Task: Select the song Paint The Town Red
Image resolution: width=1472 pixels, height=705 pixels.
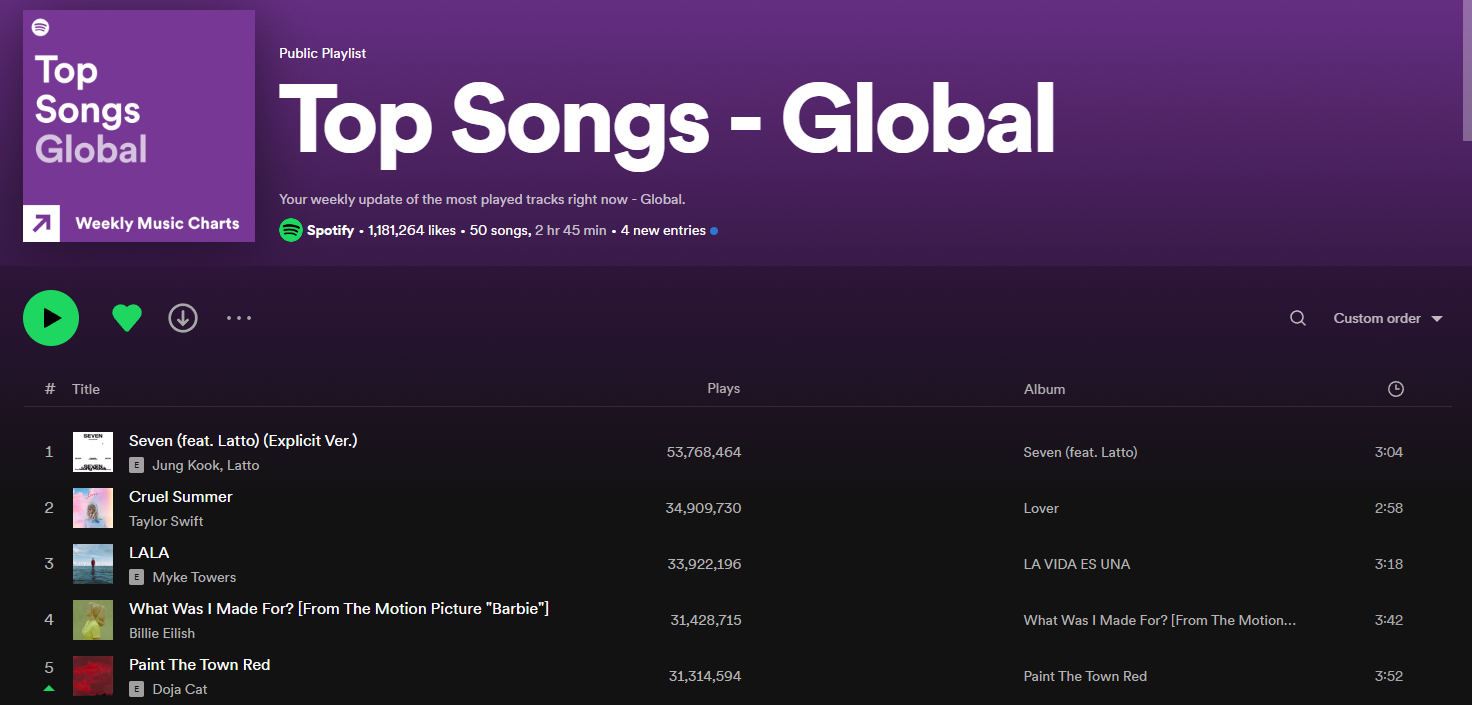Action: [x=200, y=664]
